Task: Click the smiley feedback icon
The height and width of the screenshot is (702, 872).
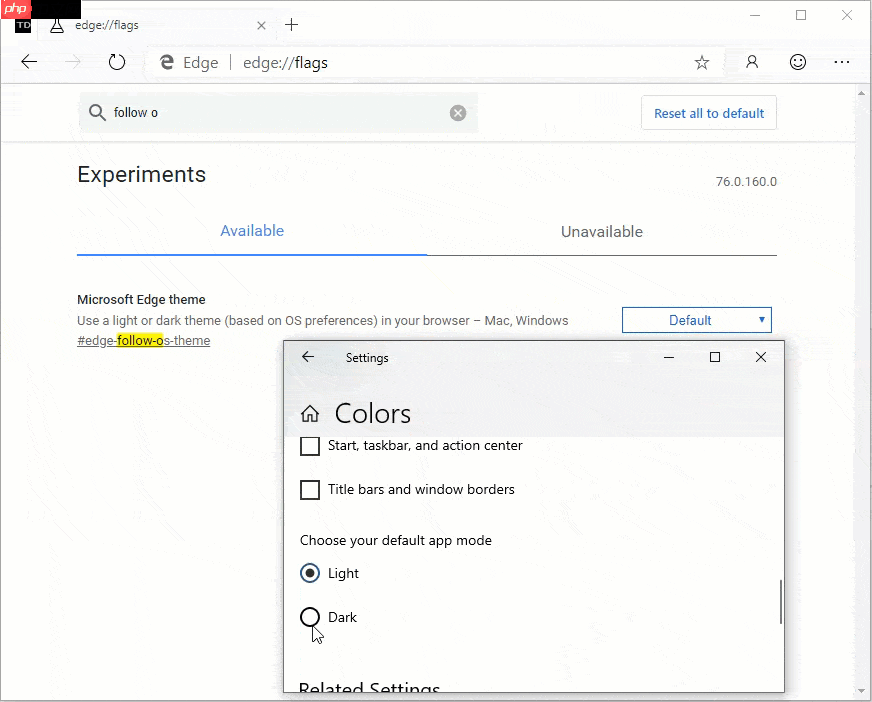Action: [797, 62]
